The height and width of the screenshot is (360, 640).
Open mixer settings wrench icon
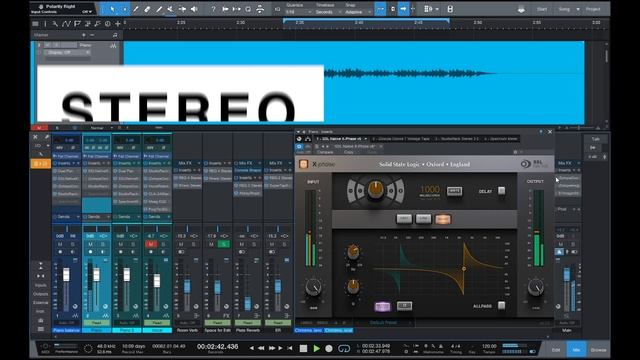pyautogui.click(x=47, y=137)
